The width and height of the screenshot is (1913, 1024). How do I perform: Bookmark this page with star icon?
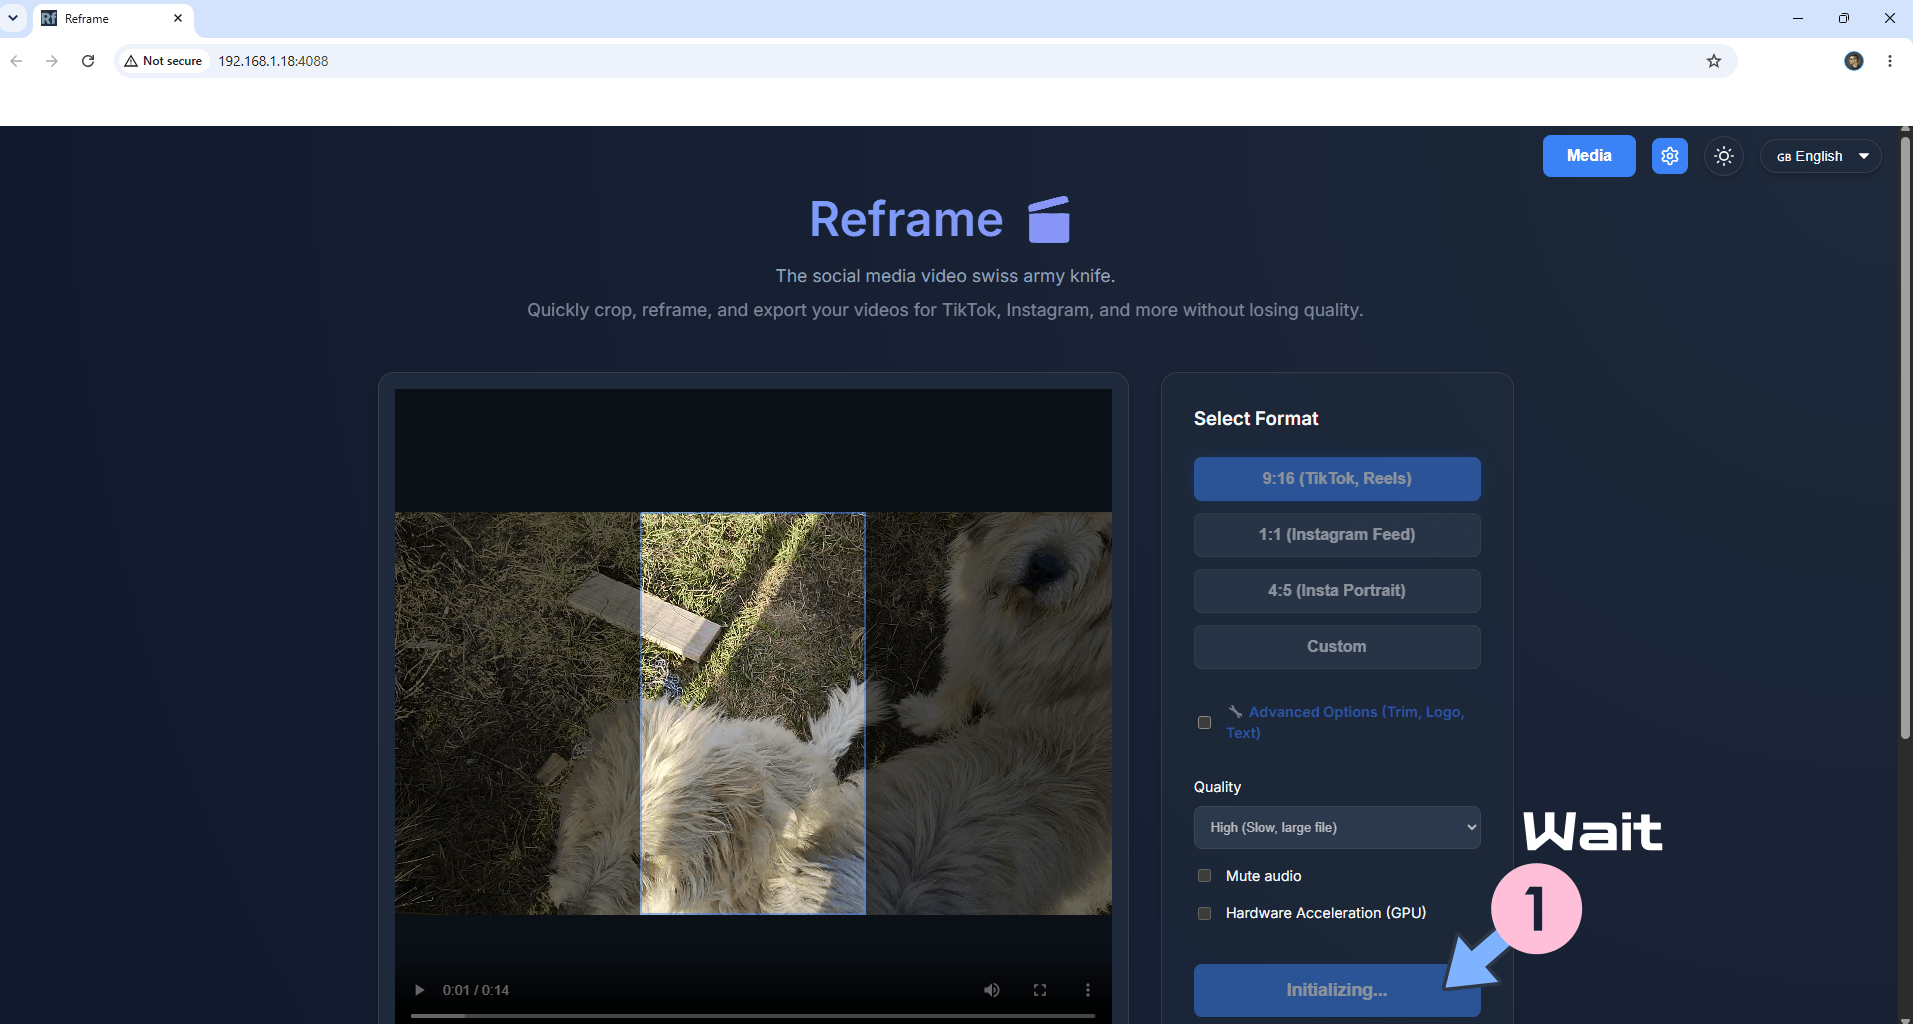pos(1714,61)
